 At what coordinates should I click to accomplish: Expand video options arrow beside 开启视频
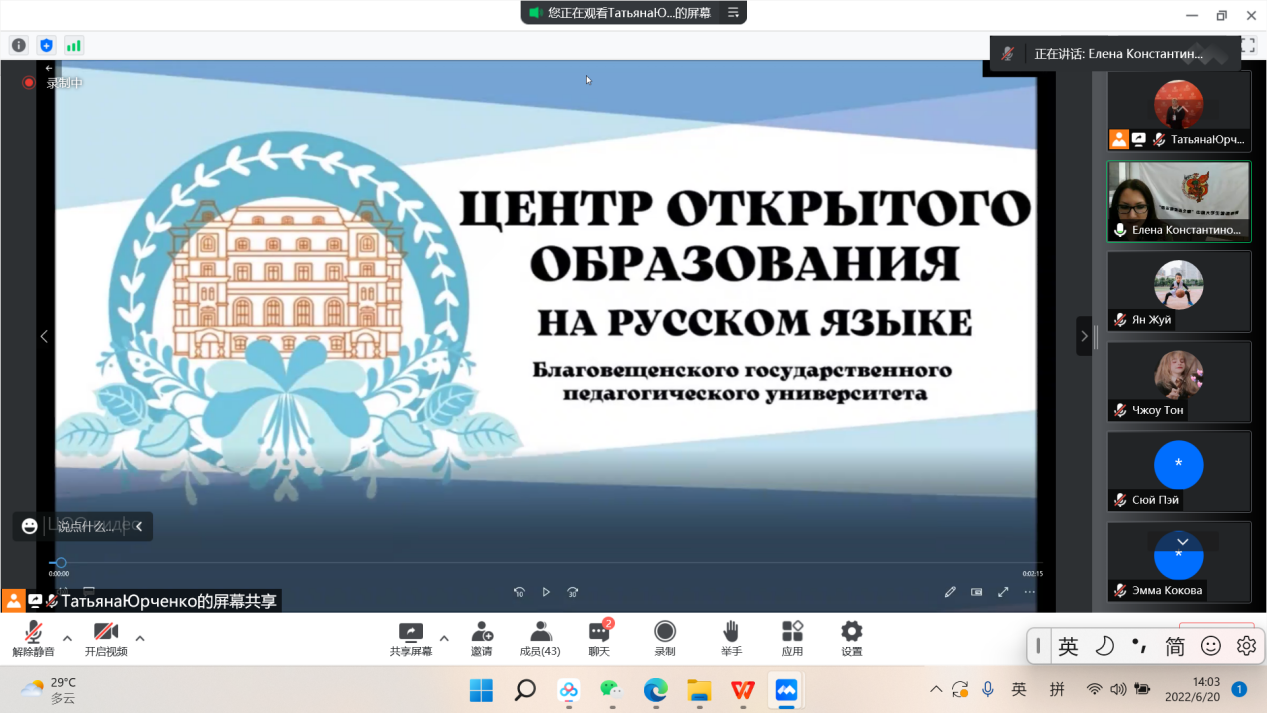(x=140, y=638)
